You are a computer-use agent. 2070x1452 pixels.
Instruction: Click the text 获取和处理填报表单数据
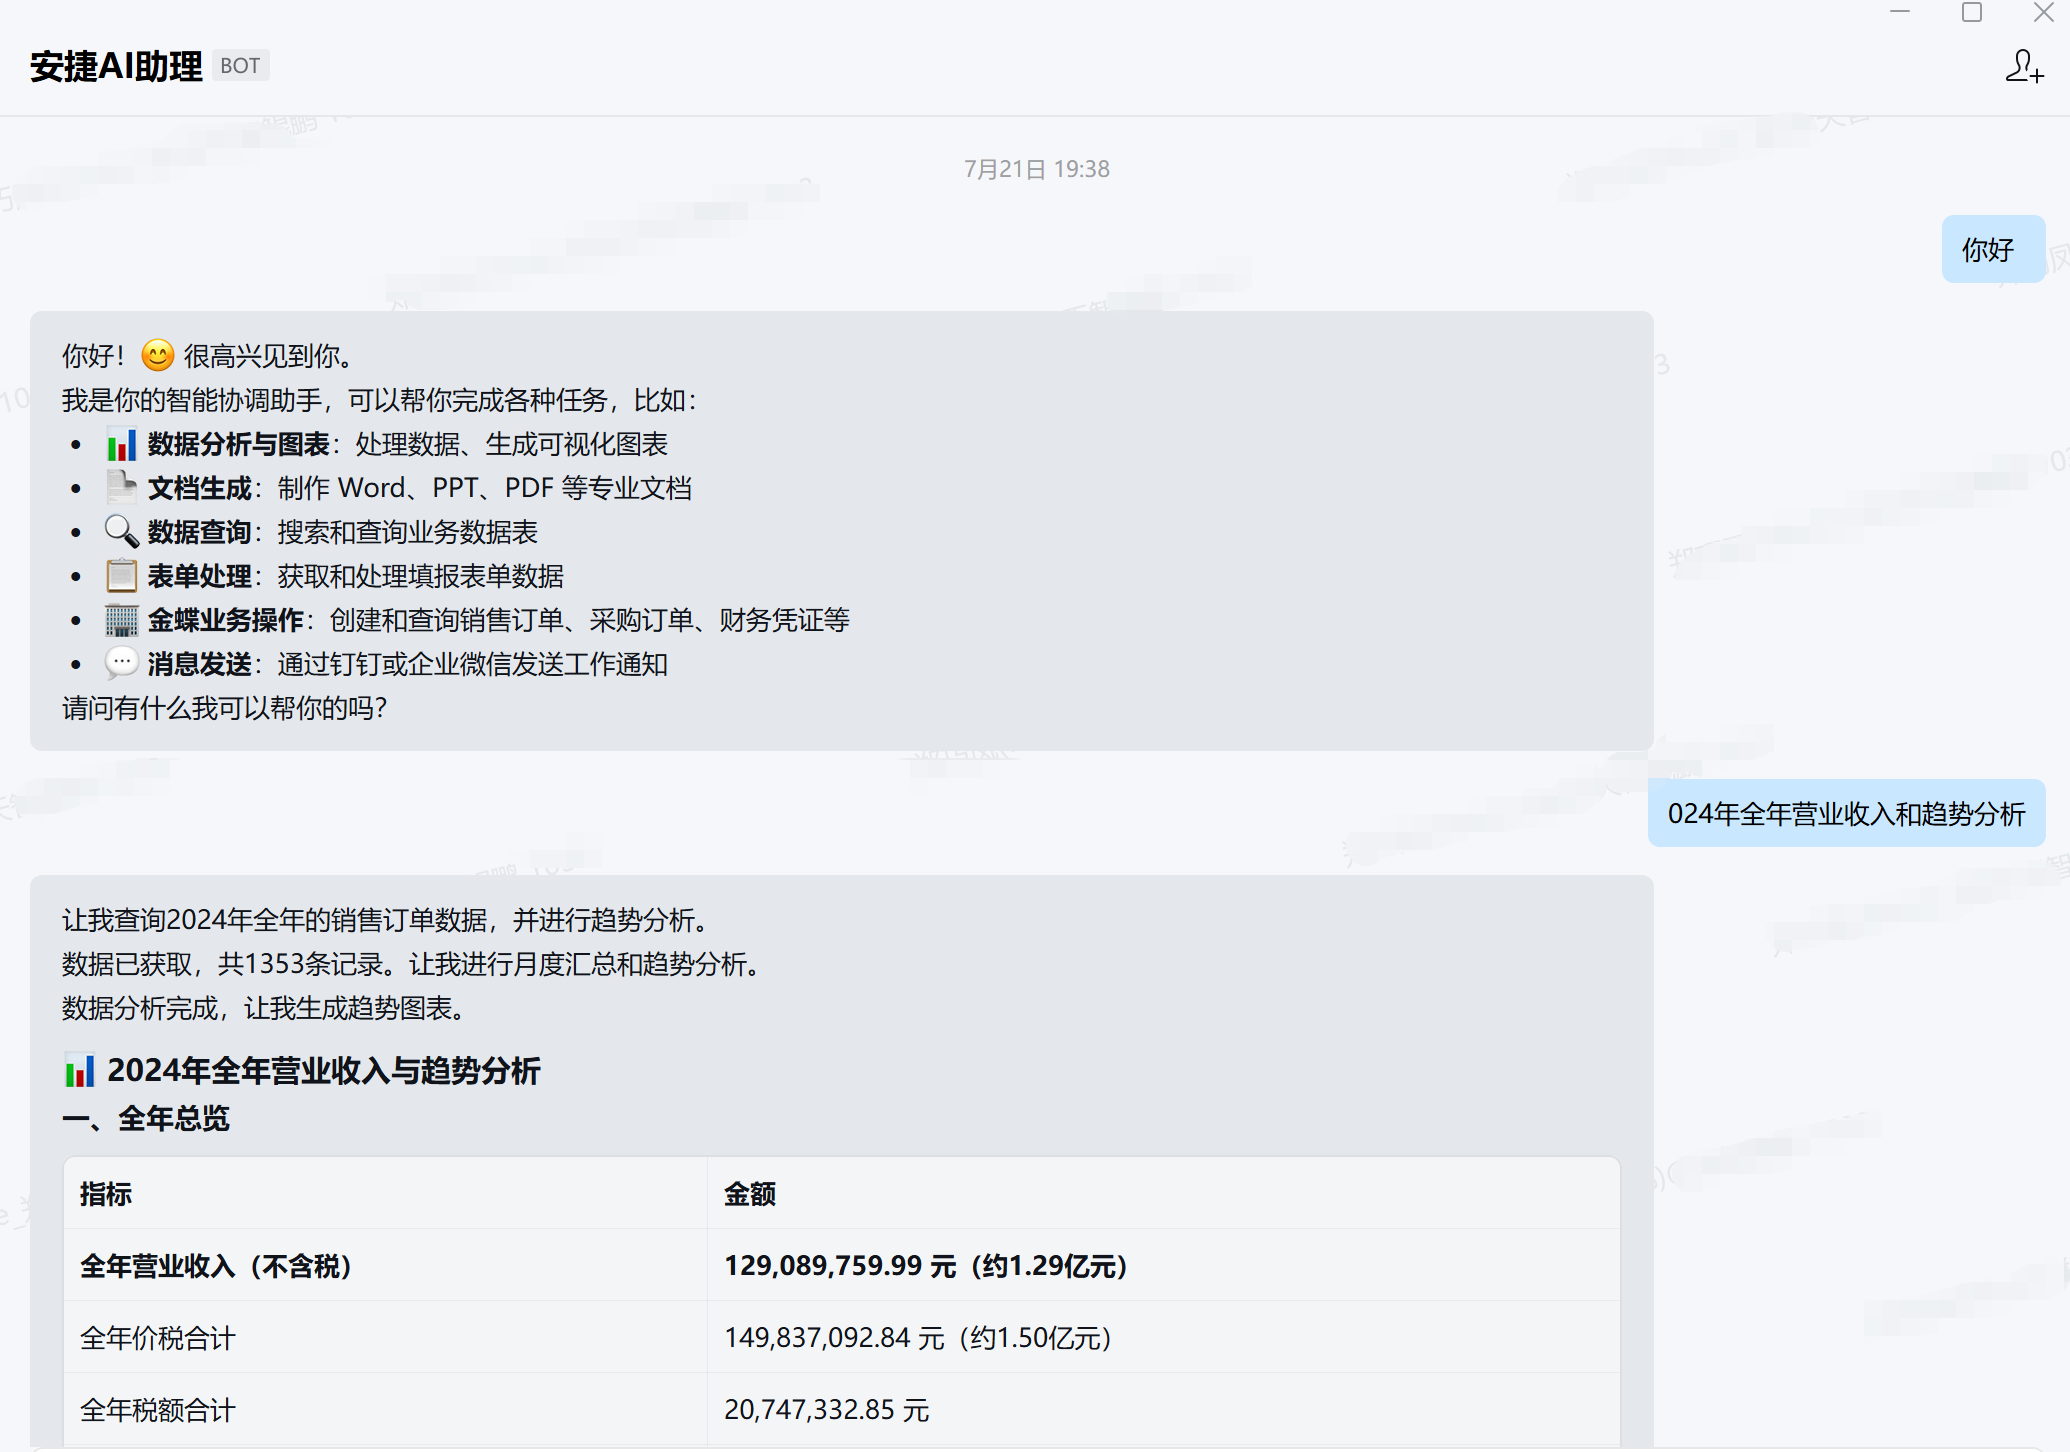pos(420,576)
